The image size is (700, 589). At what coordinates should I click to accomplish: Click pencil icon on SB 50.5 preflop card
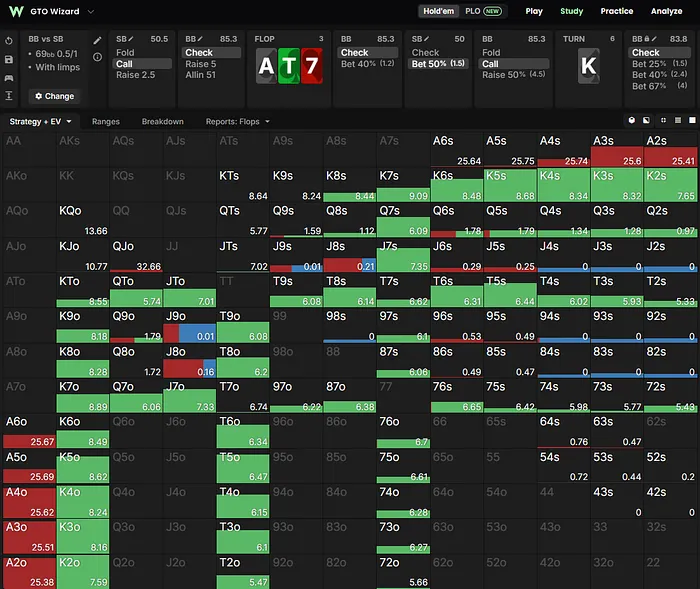[131, 39]
